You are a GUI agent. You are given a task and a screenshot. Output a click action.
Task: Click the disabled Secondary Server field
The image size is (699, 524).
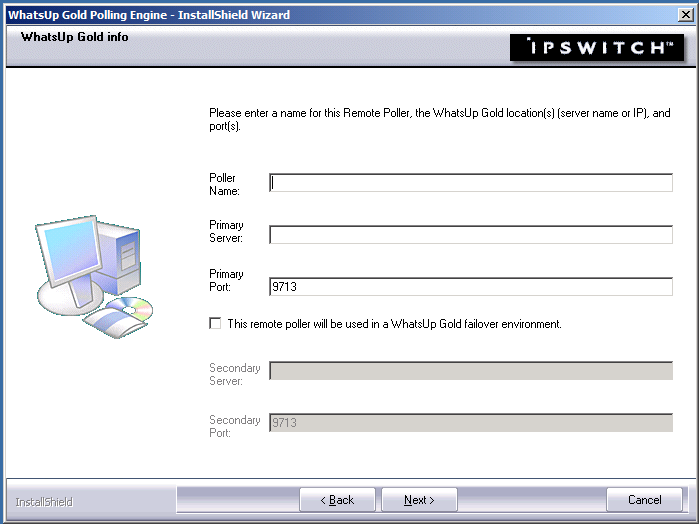click(471, 371)
